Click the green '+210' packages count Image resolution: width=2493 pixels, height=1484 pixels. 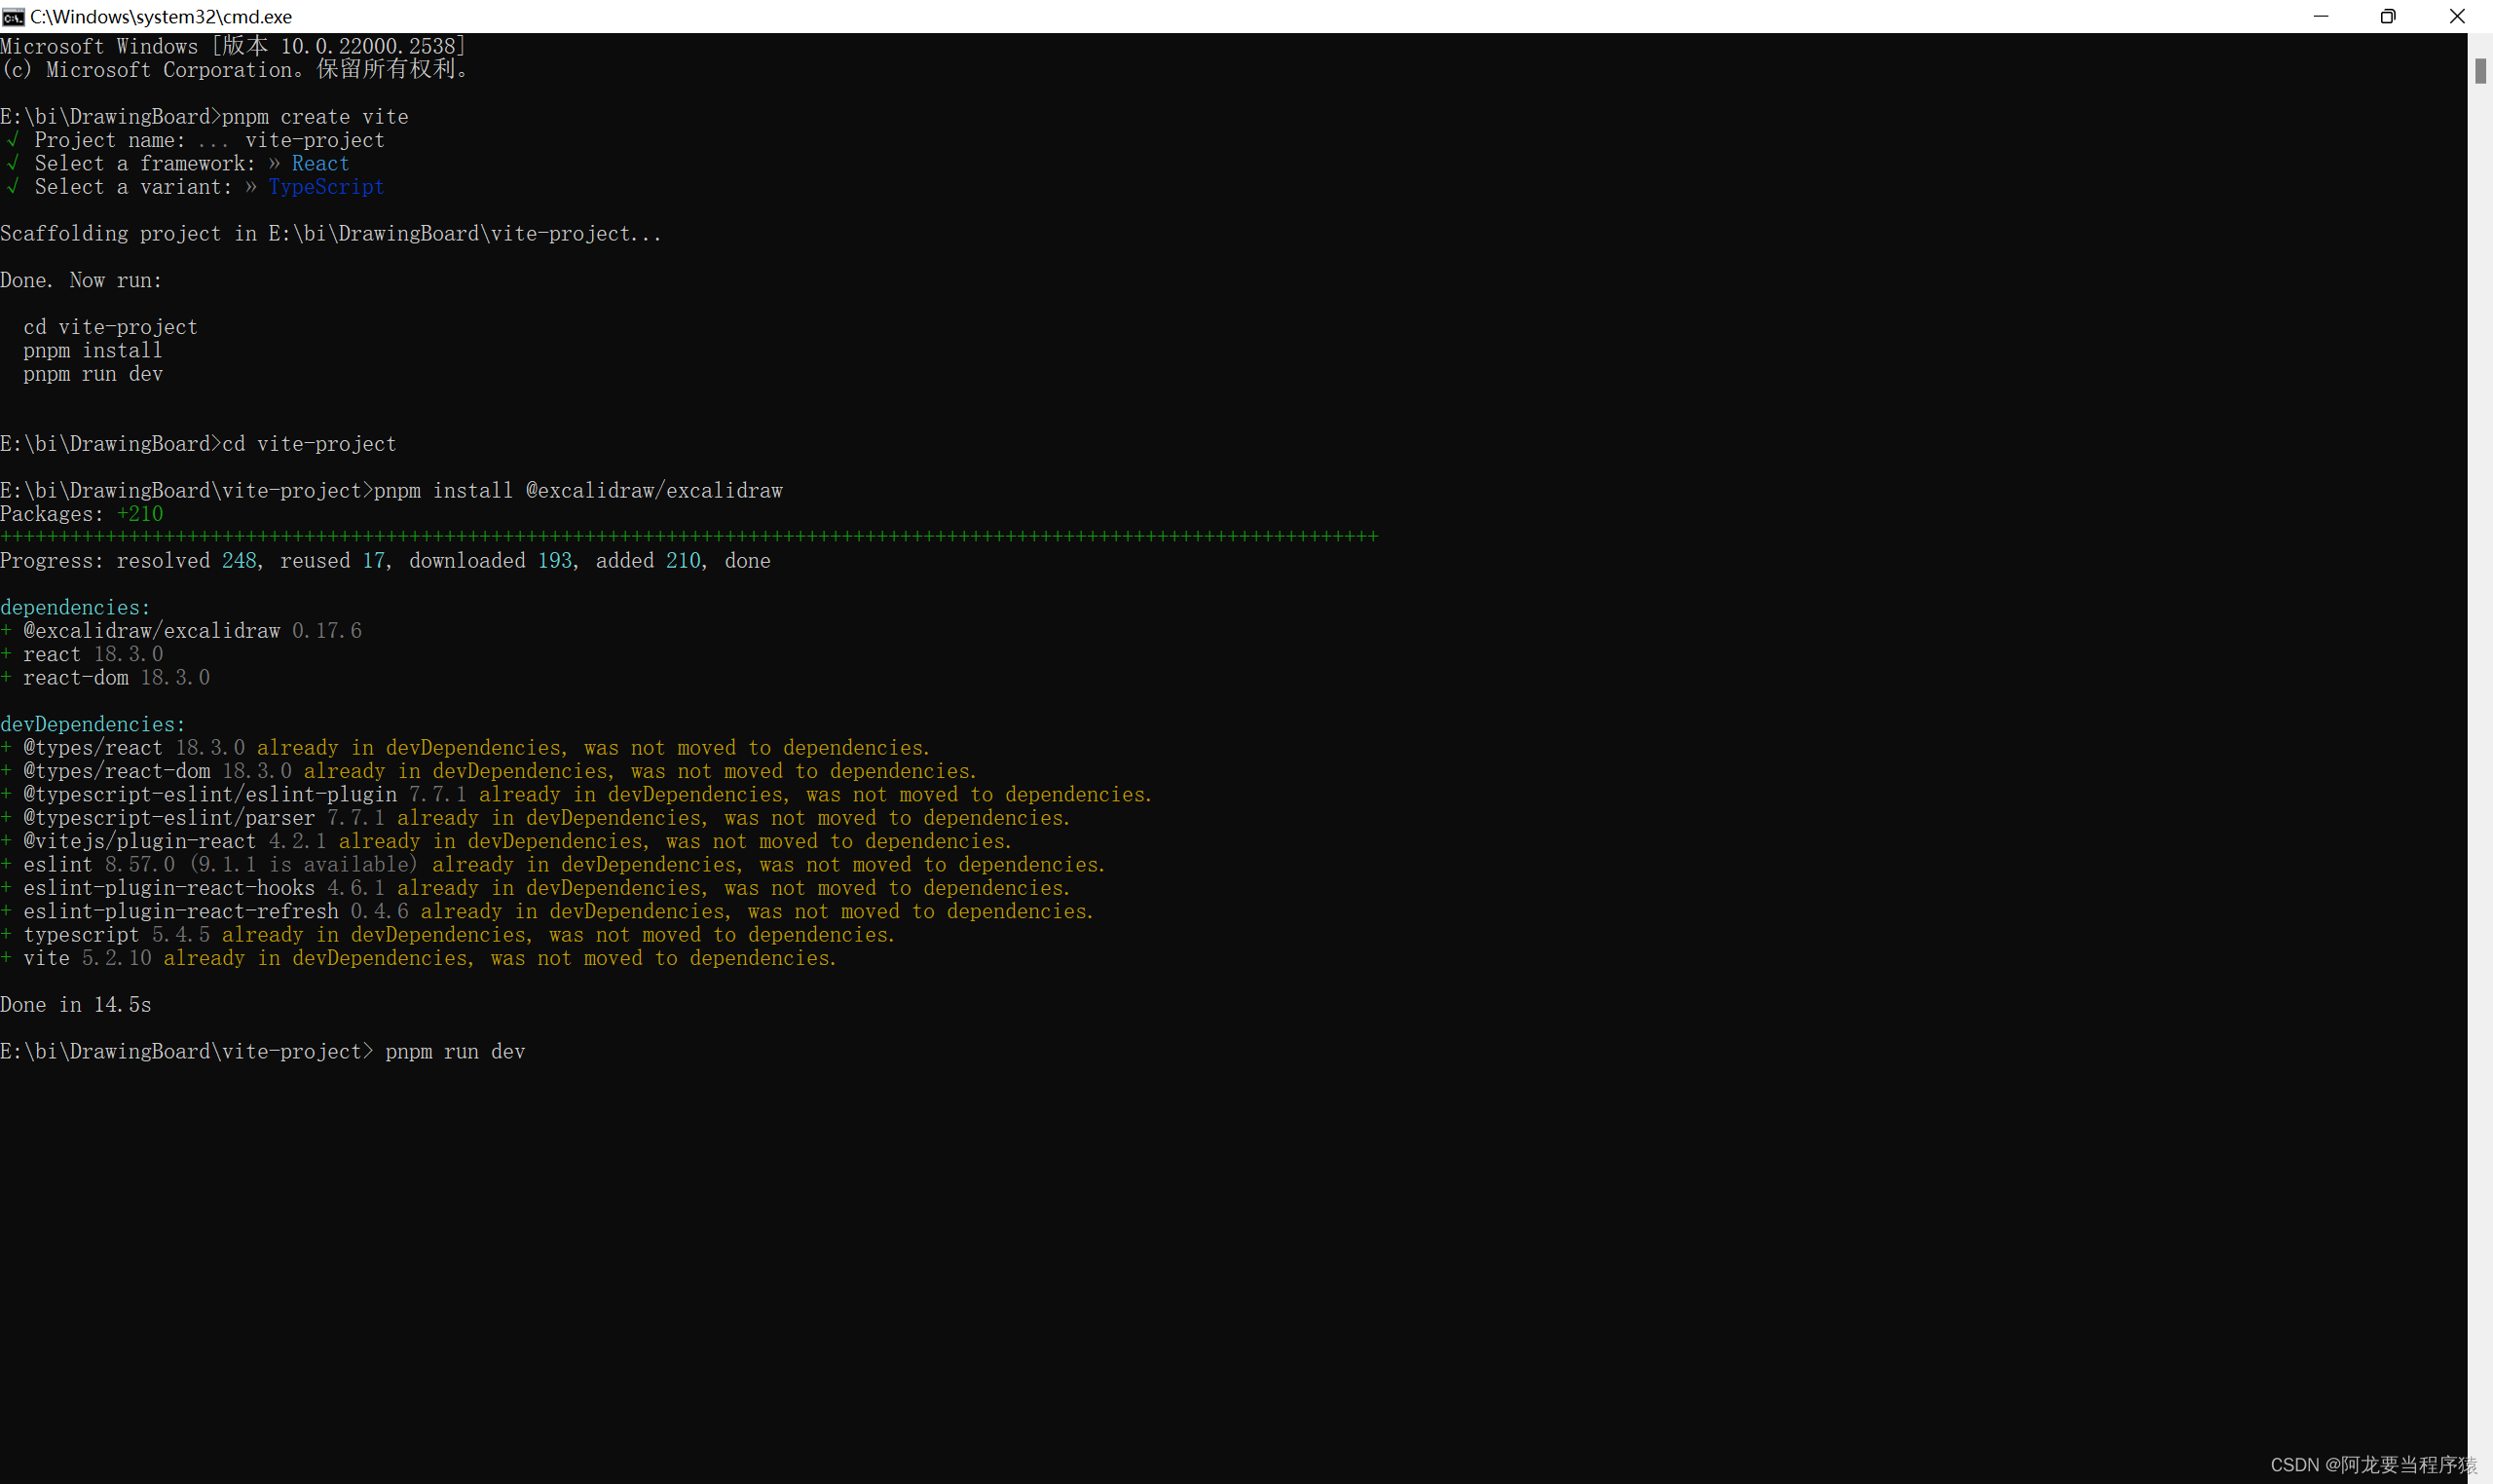(140, 514)
